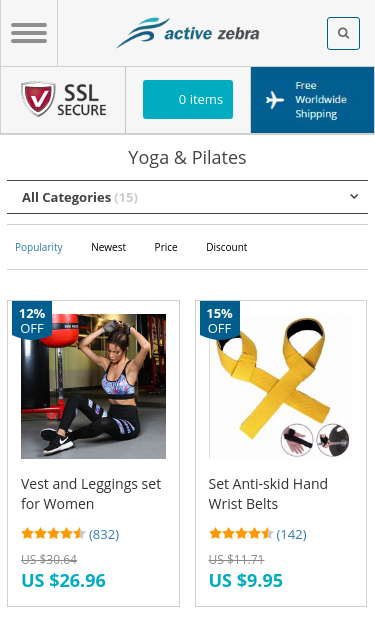The height and width of the screenshot is (627, 375).
Task: Sort products by Popularity
Action: [x=39, y=247]
